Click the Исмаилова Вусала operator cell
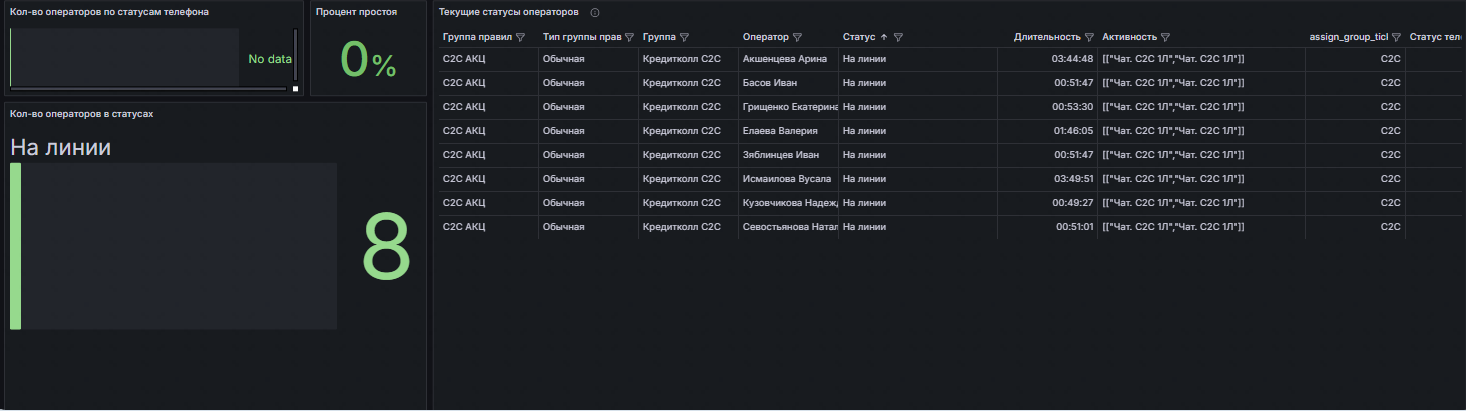The image size is (1466, 411). (x=787, y=179)
